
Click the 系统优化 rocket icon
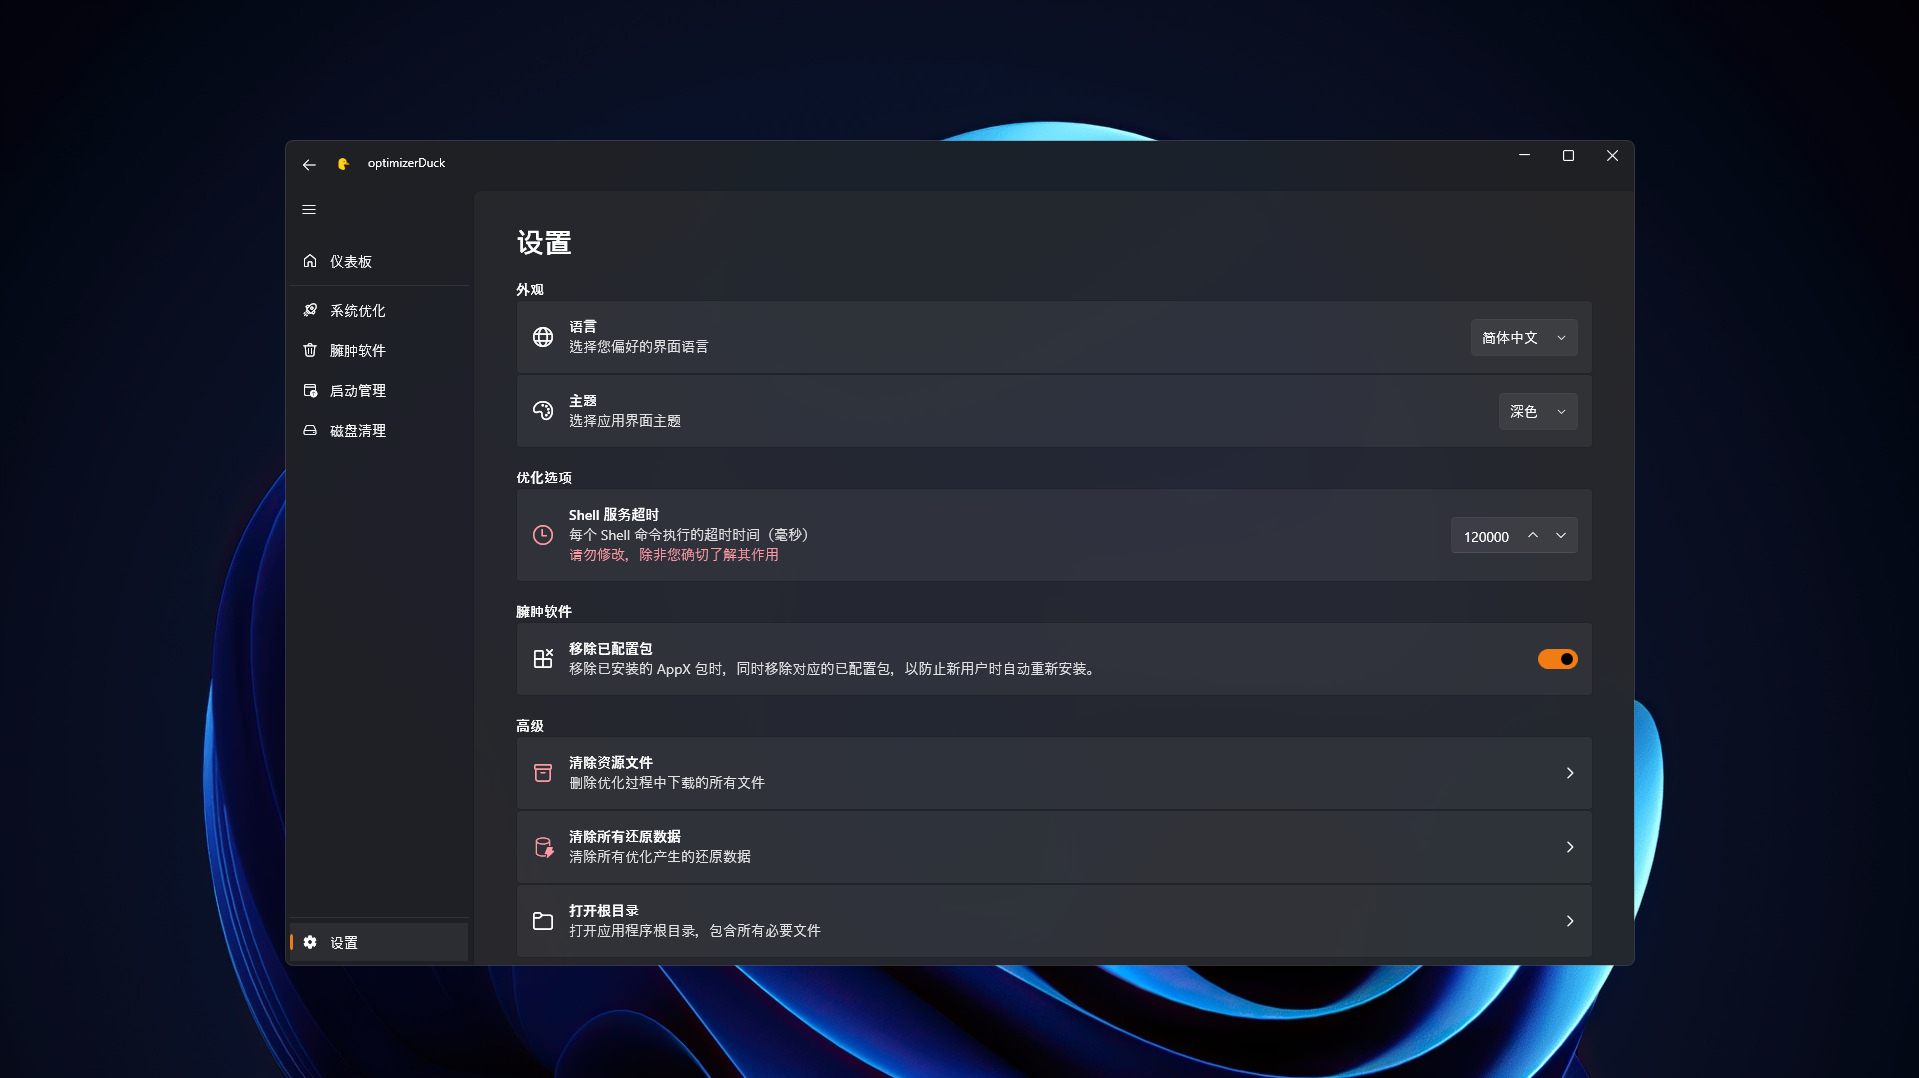click(311, 310)
